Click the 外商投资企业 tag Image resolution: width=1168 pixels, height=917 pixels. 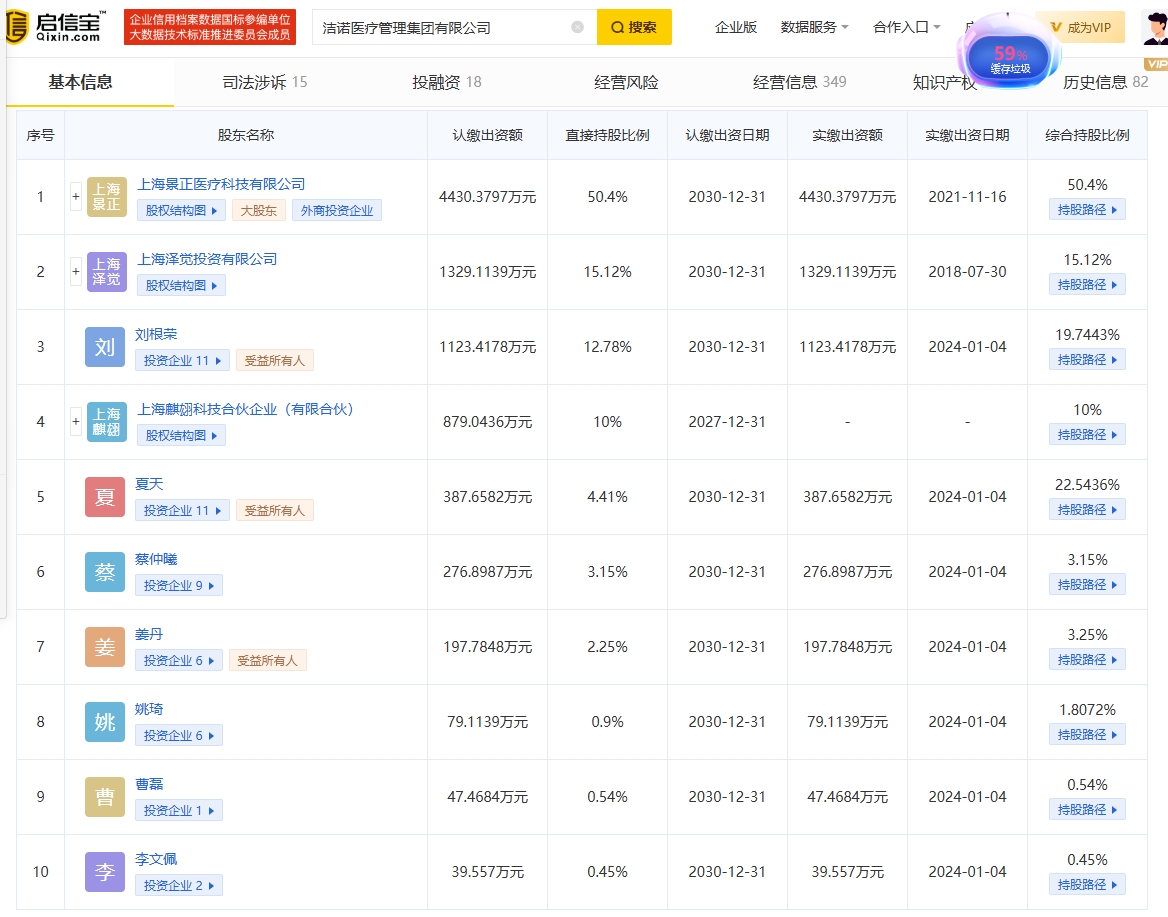point(337,211)
